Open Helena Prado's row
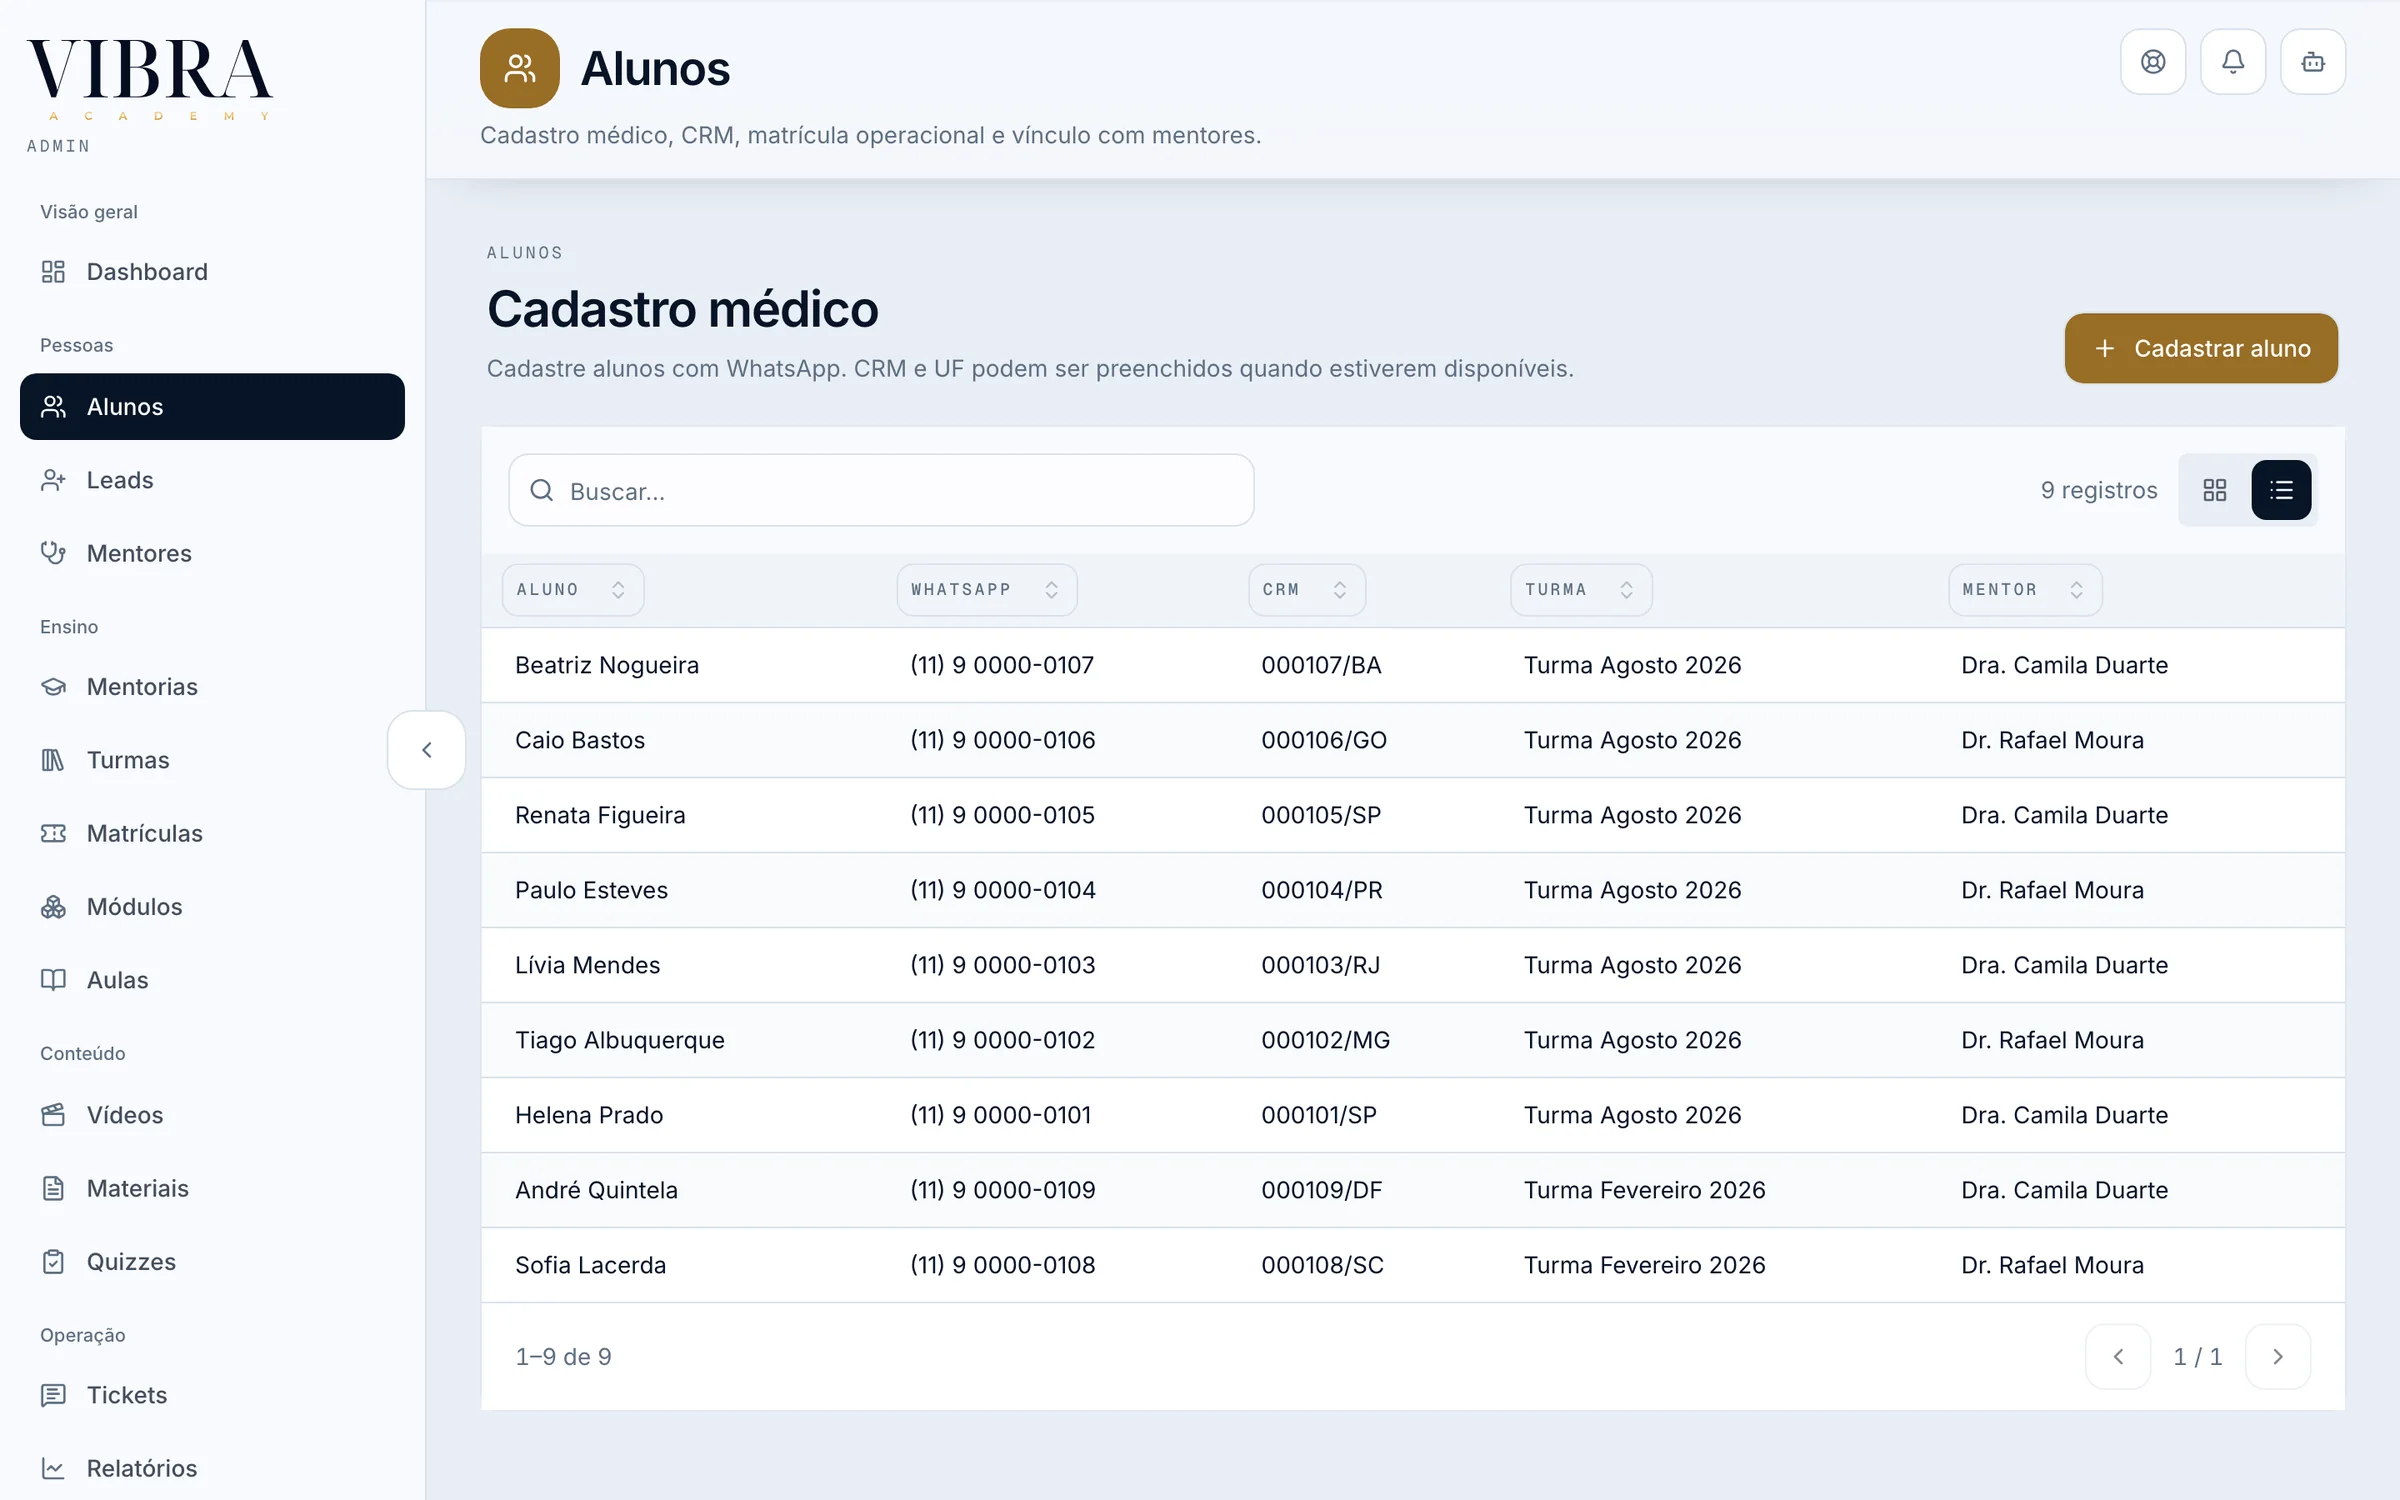Screen dimensions: 2400x1500 click(1412, 1115)
